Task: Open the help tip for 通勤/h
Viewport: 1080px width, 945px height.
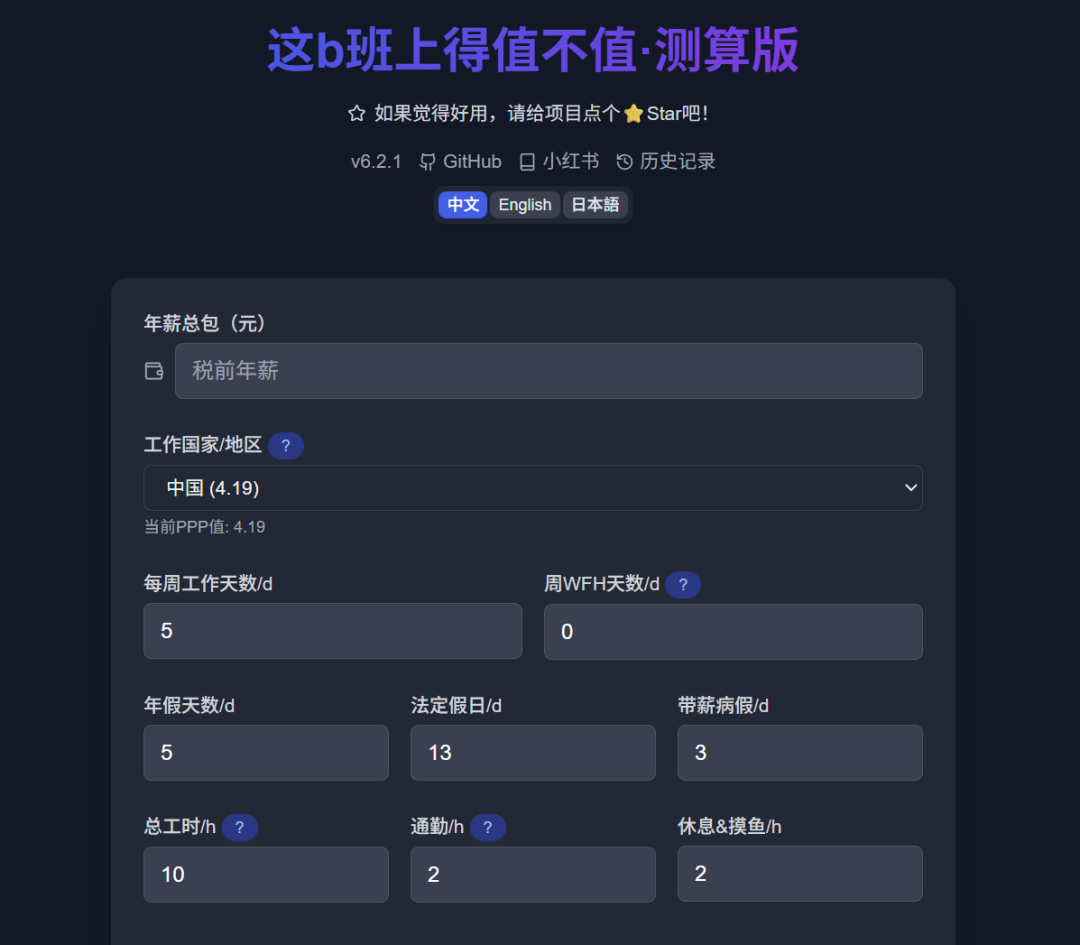Action: point(487,827)
